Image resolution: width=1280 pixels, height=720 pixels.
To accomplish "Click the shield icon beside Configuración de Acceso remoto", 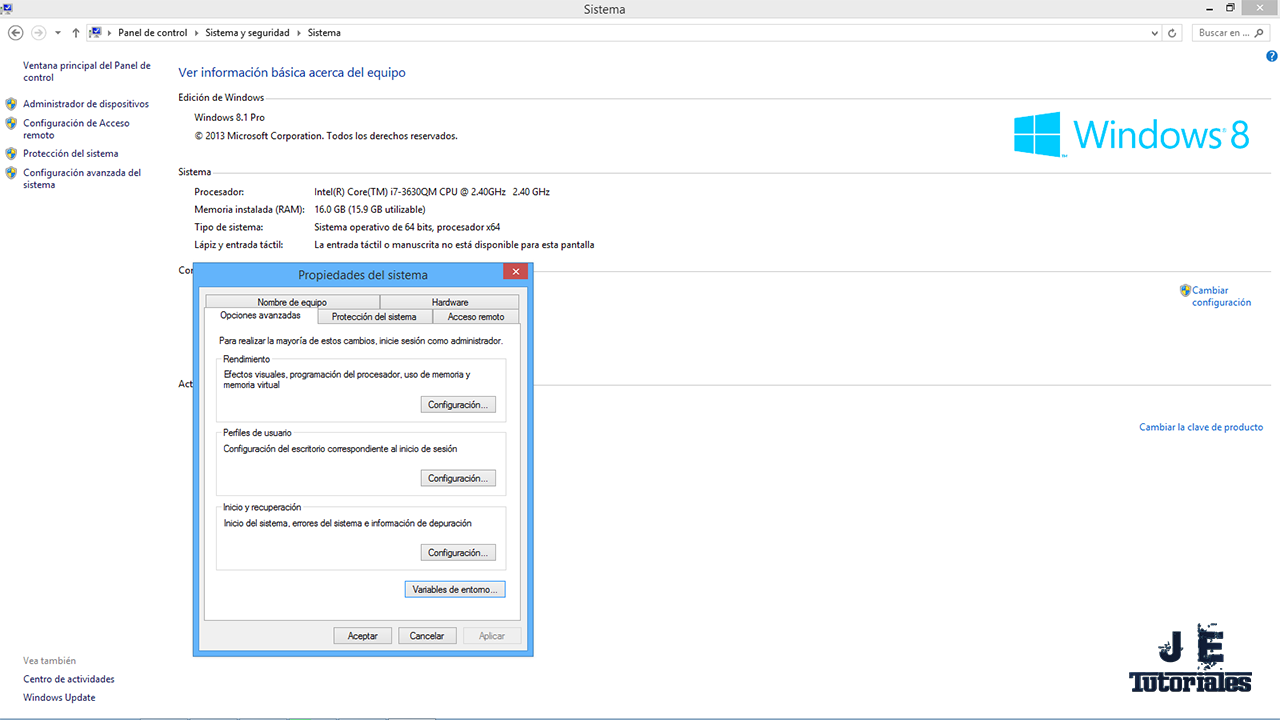I will pos(11,124).
